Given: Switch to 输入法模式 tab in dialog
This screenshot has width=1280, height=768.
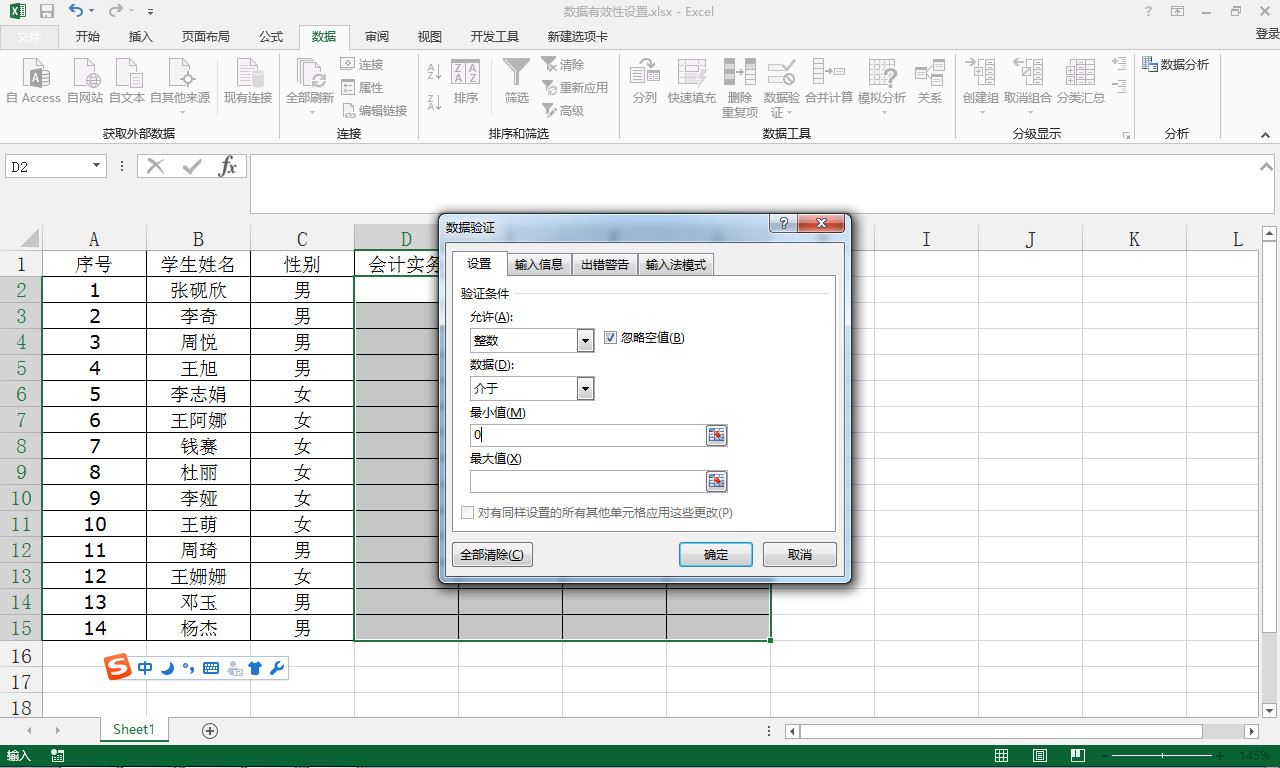Looking at the screenshot, I should coord(676,265).
